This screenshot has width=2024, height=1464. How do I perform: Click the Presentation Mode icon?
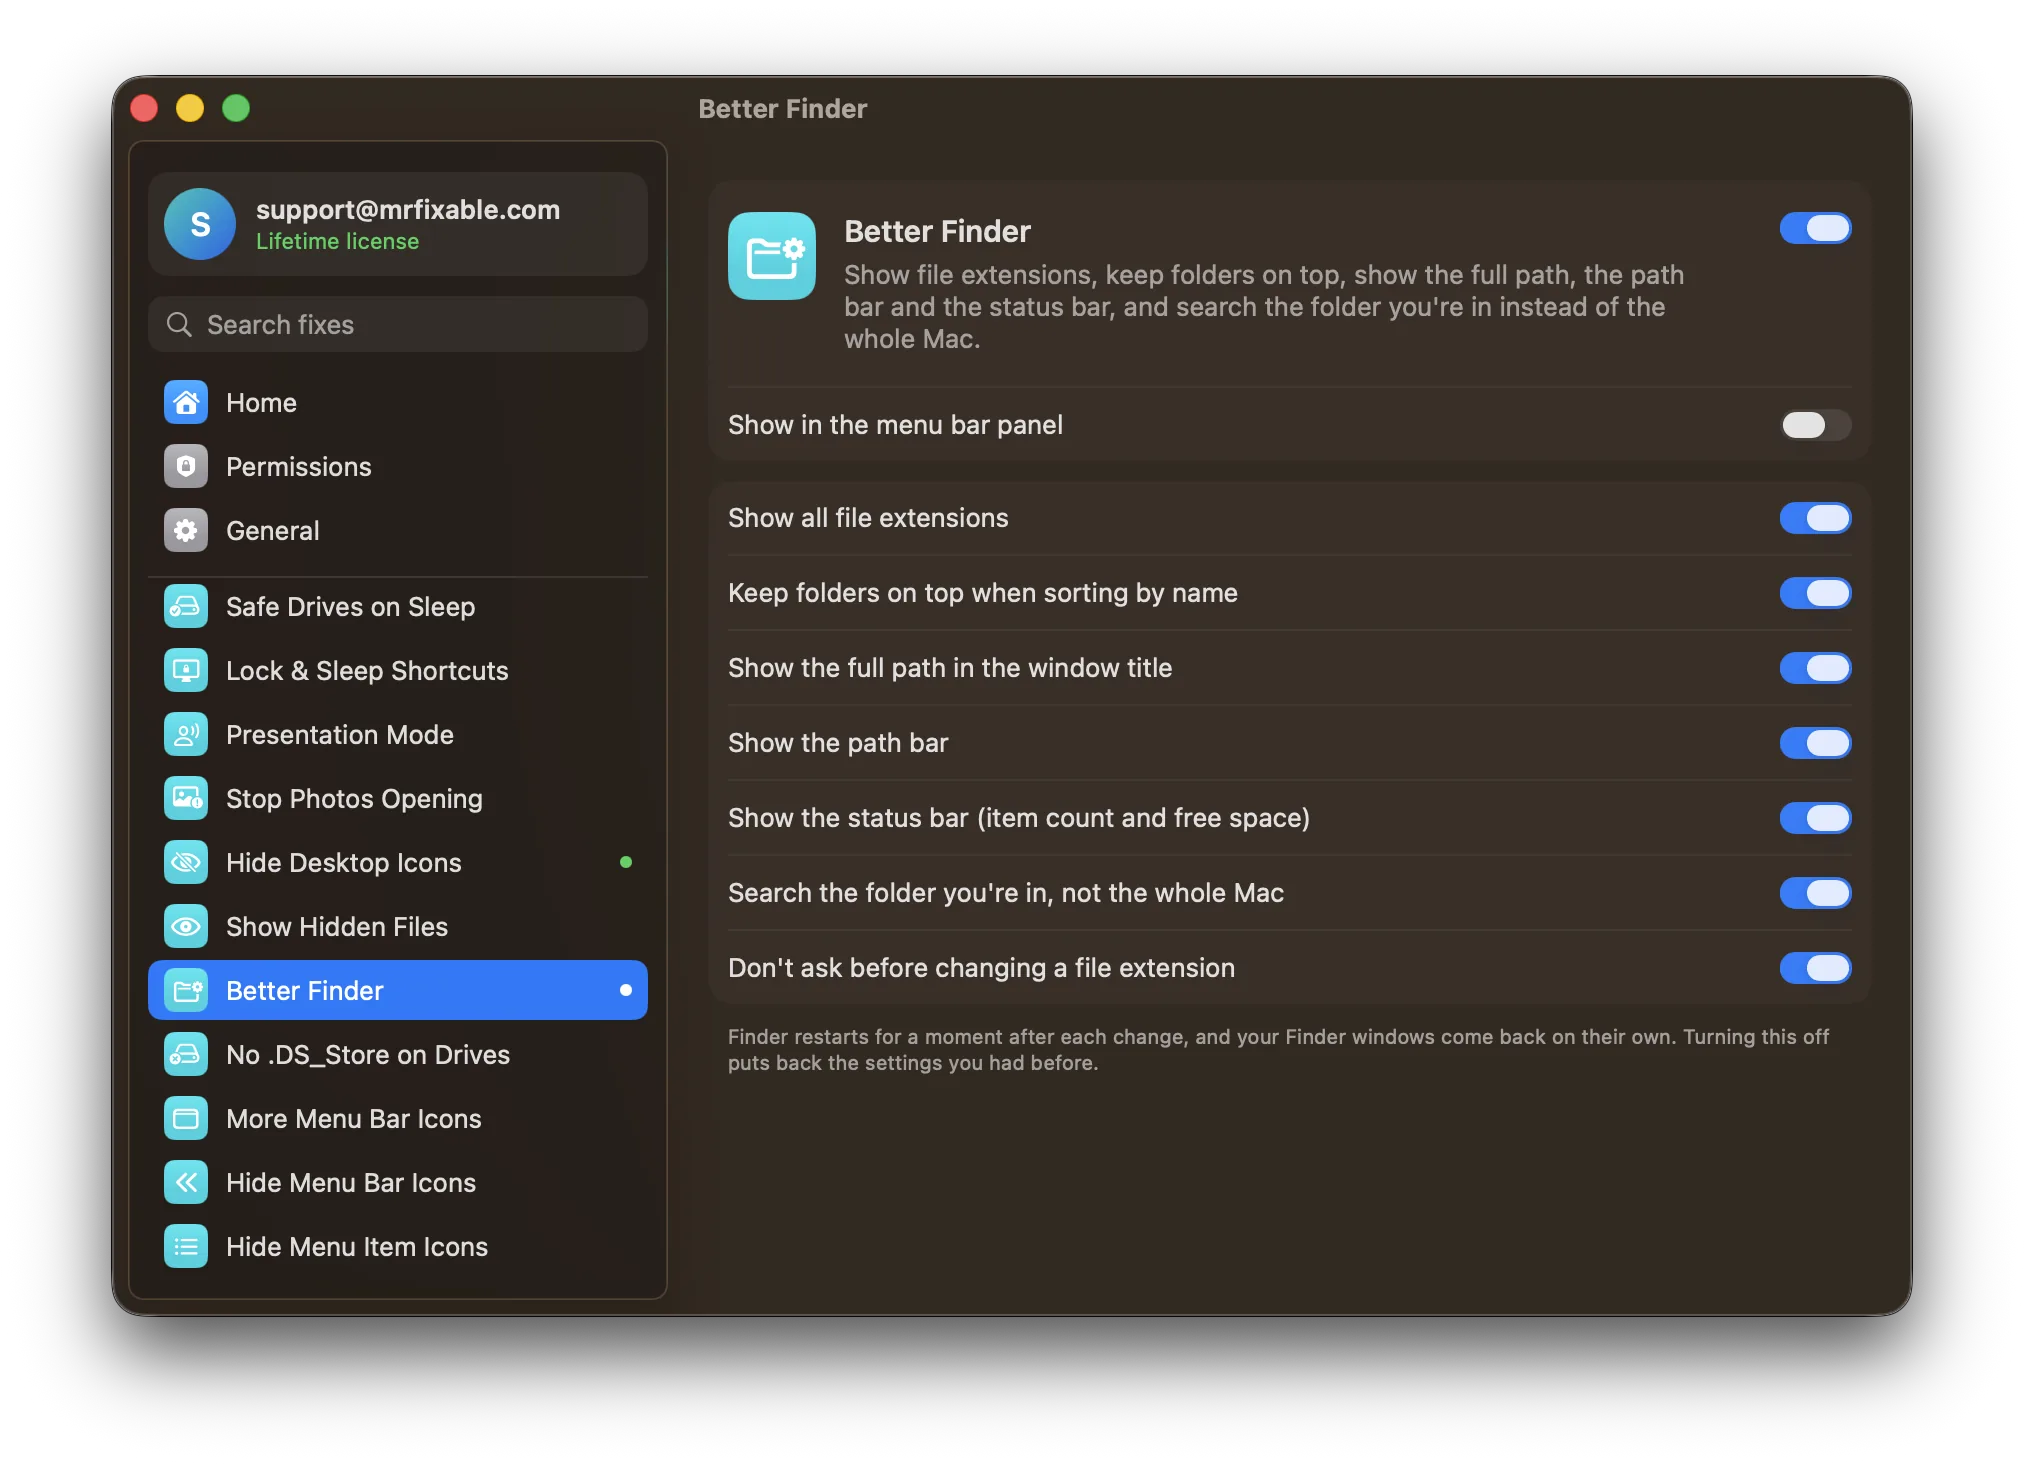click(186, 734)
